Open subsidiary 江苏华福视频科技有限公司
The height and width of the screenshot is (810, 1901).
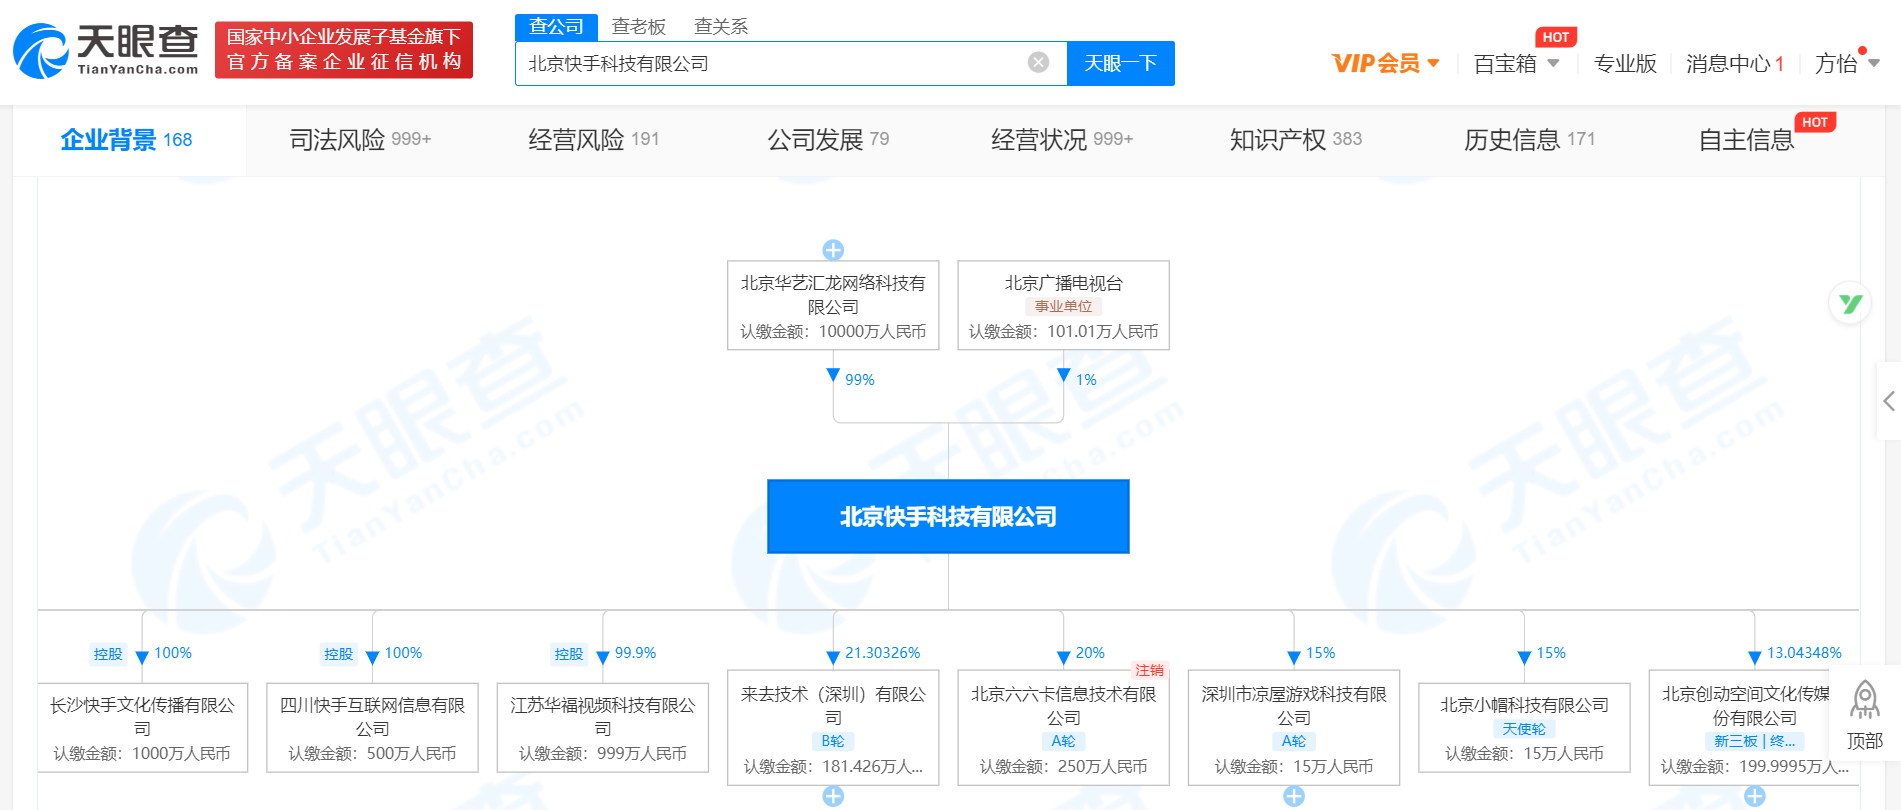[603, 728]
